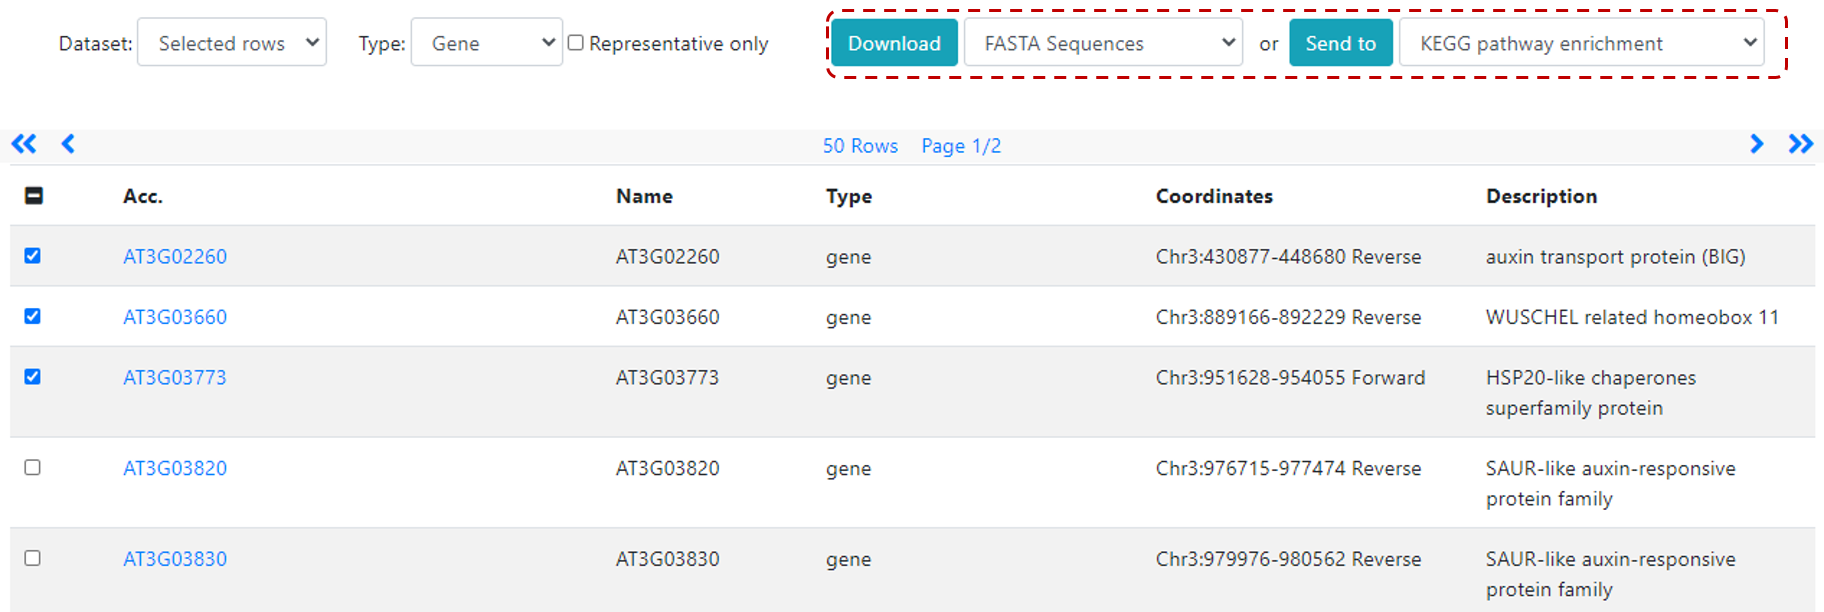This screenshot has height=612, width=1824.
Task: Click the Name cell AT3G03830
Action: pyautogui.click(x=667, y=559)
